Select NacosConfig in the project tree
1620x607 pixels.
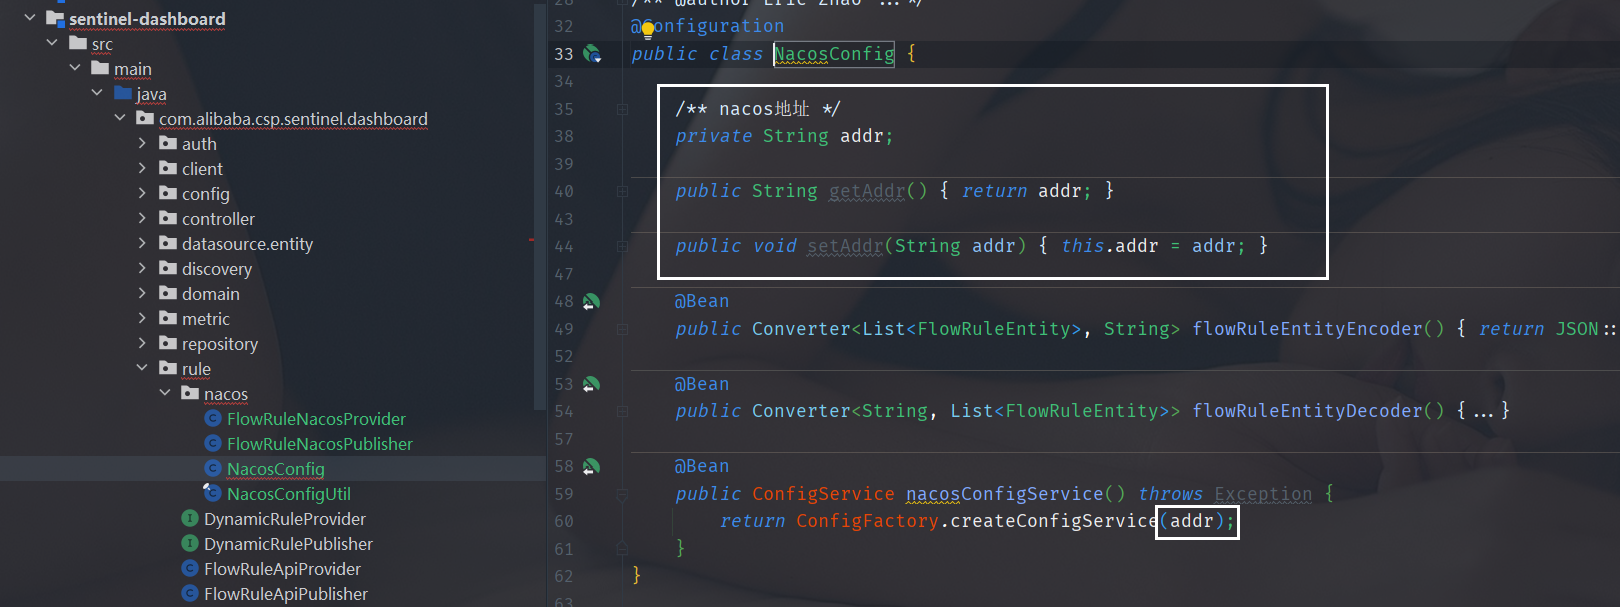click(276, 469)
